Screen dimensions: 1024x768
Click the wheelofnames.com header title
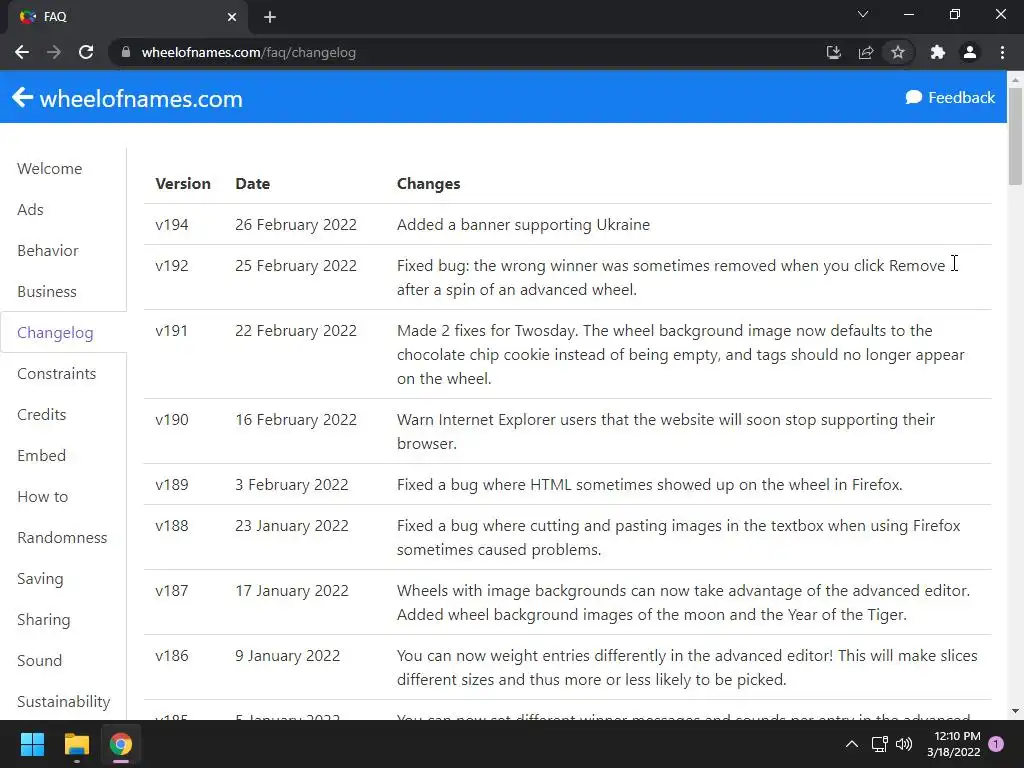(x=141, y=99)
